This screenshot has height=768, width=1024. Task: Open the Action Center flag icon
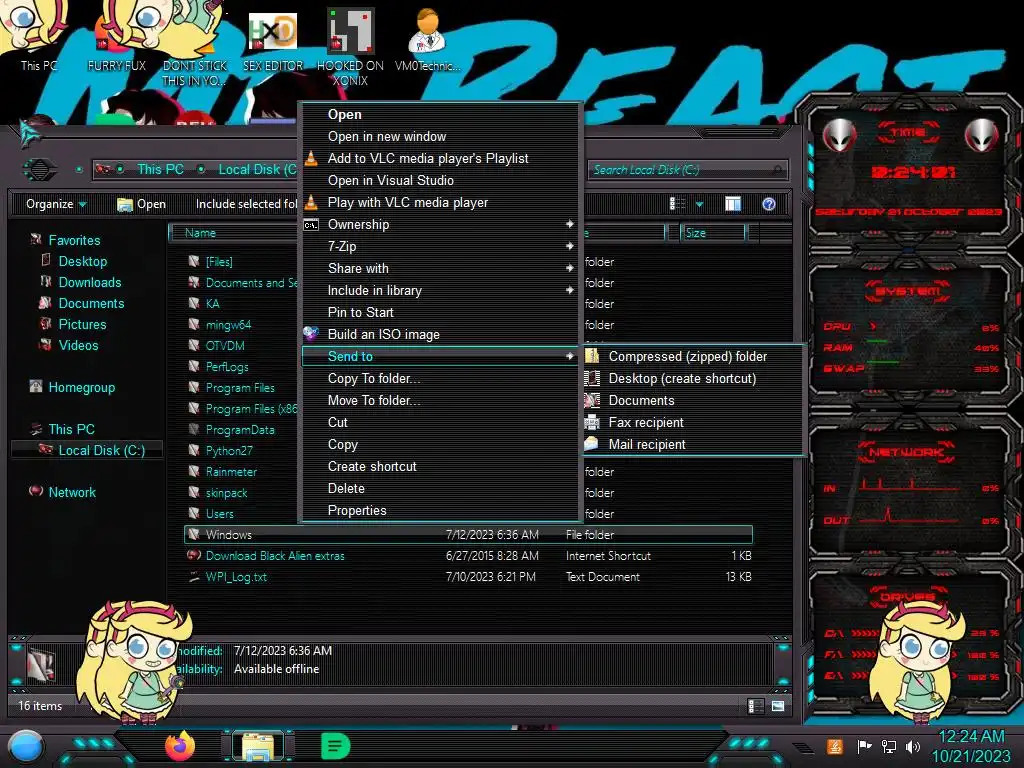pyautogui.click(x=864, y=746)
